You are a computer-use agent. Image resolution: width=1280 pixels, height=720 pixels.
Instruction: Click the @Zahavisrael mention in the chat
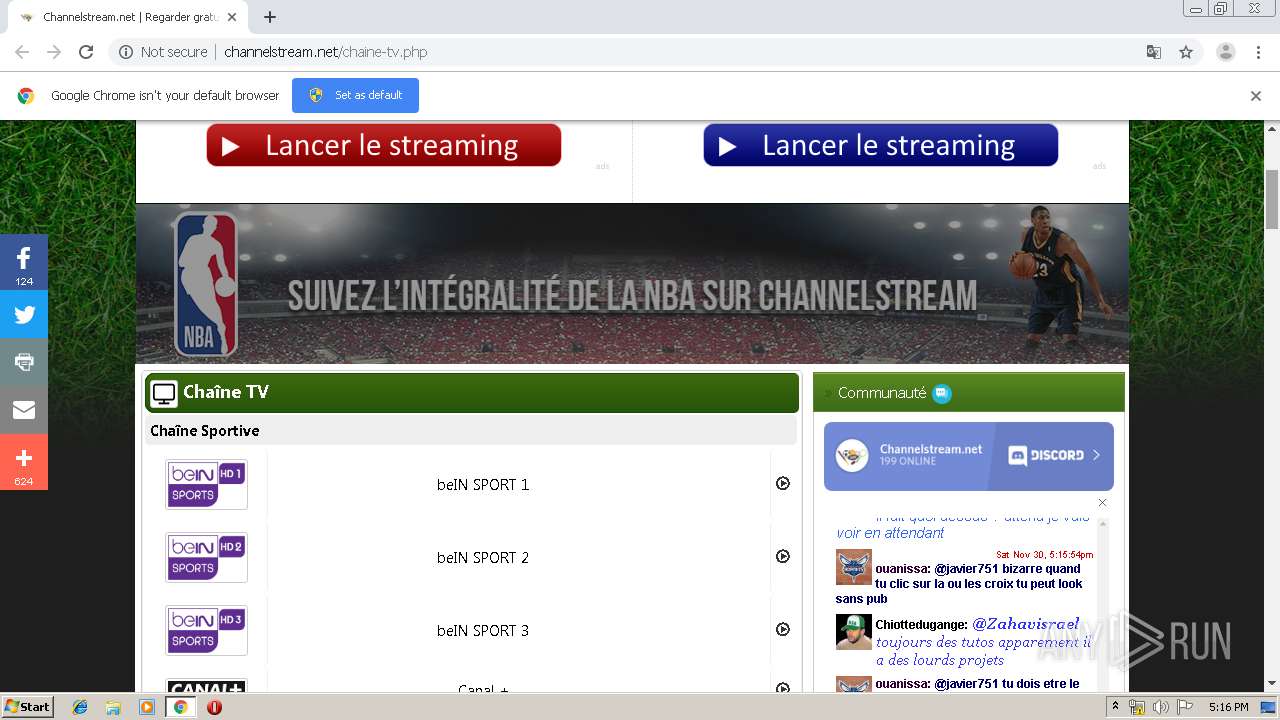[x=1026, y=623]
